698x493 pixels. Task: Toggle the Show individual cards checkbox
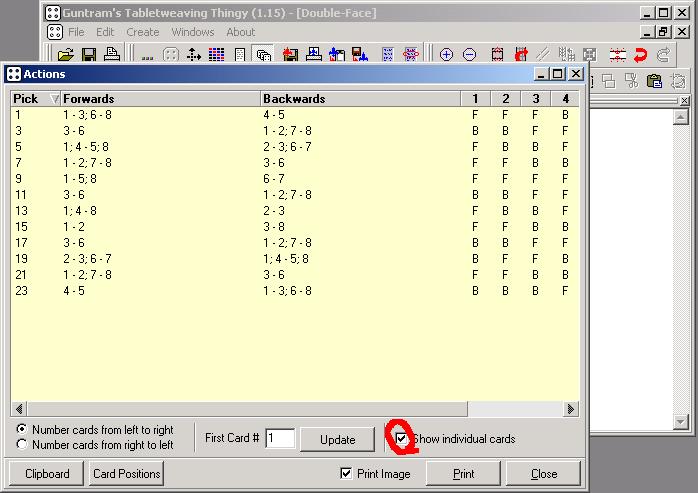[401, 439]
